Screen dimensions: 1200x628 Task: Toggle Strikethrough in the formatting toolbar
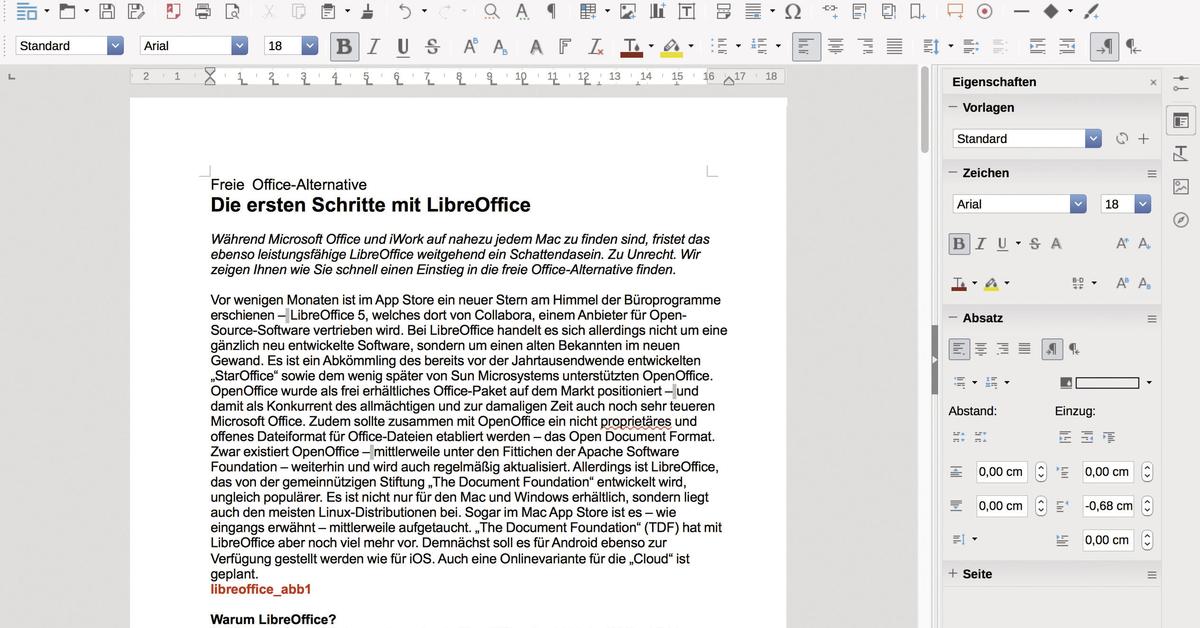tap(432, 46)
